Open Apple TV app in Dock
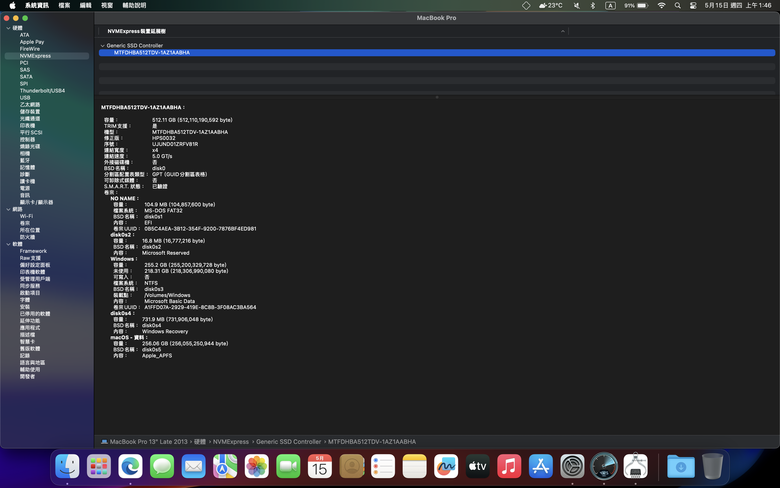Image resolution: width=780 pixels, height=488 pixels. [478, 466]
